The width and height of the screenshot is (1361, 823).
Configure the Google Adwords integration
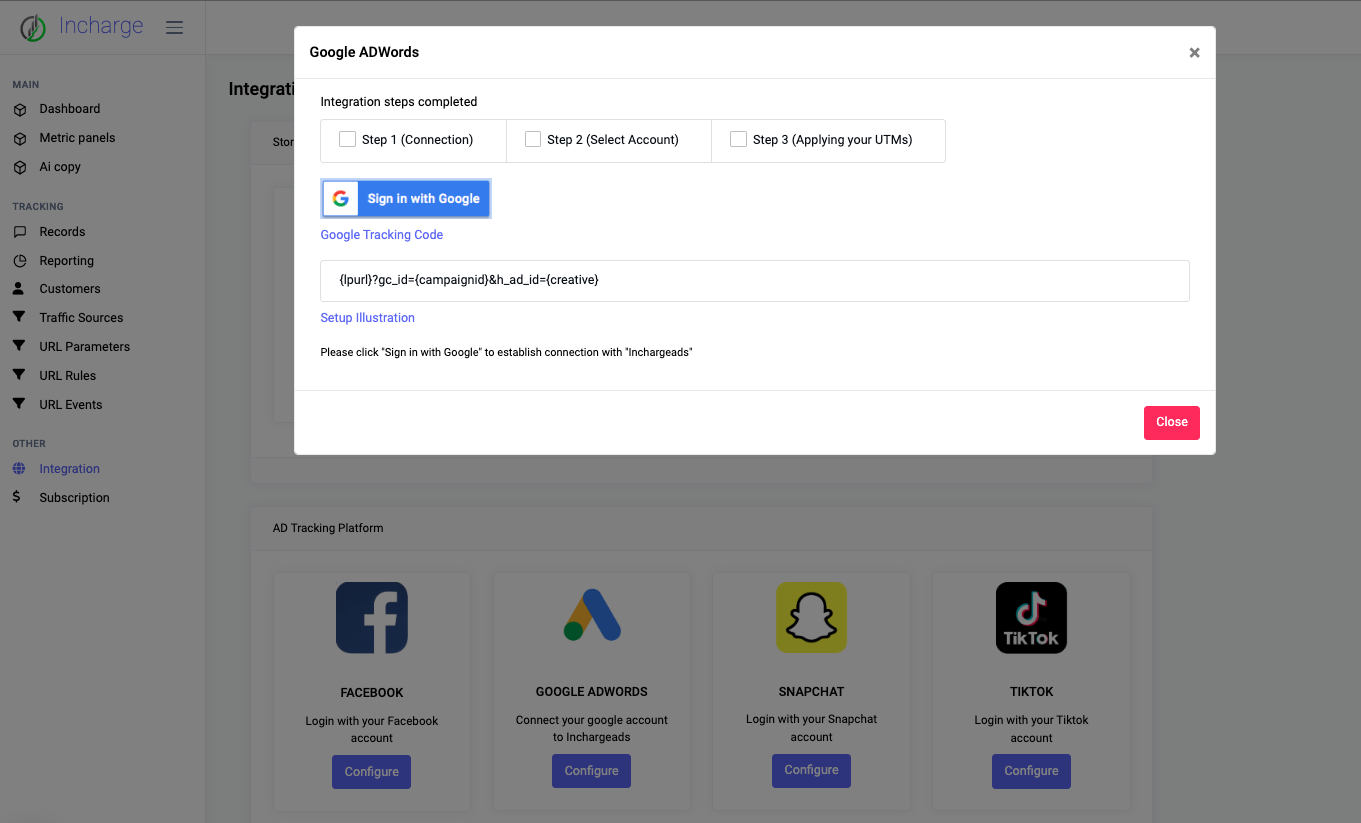pyautogui.click(x=592, y=771)
